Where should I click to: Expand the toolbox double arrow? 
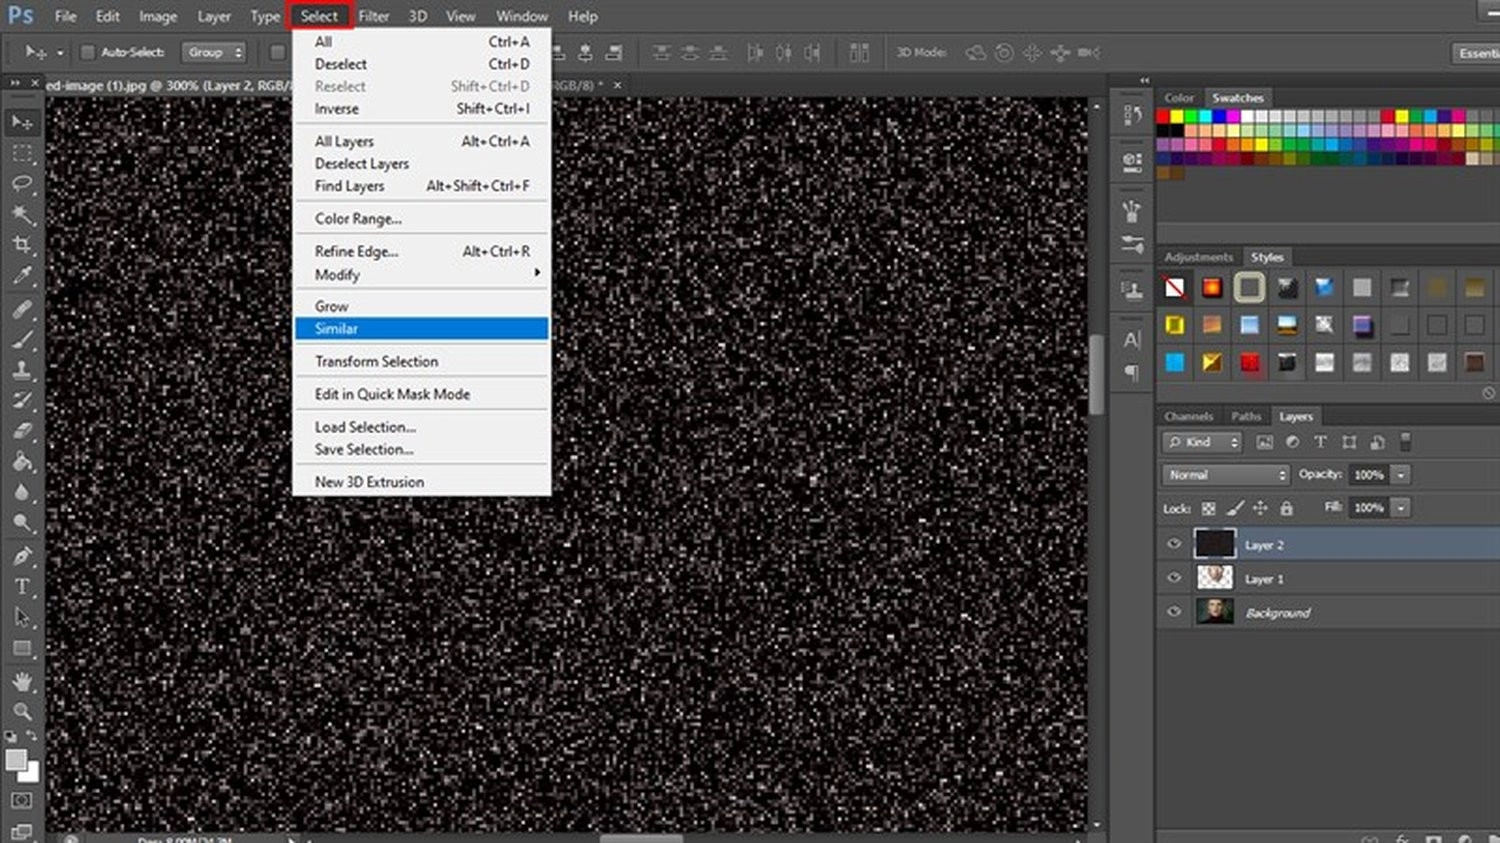15,83
